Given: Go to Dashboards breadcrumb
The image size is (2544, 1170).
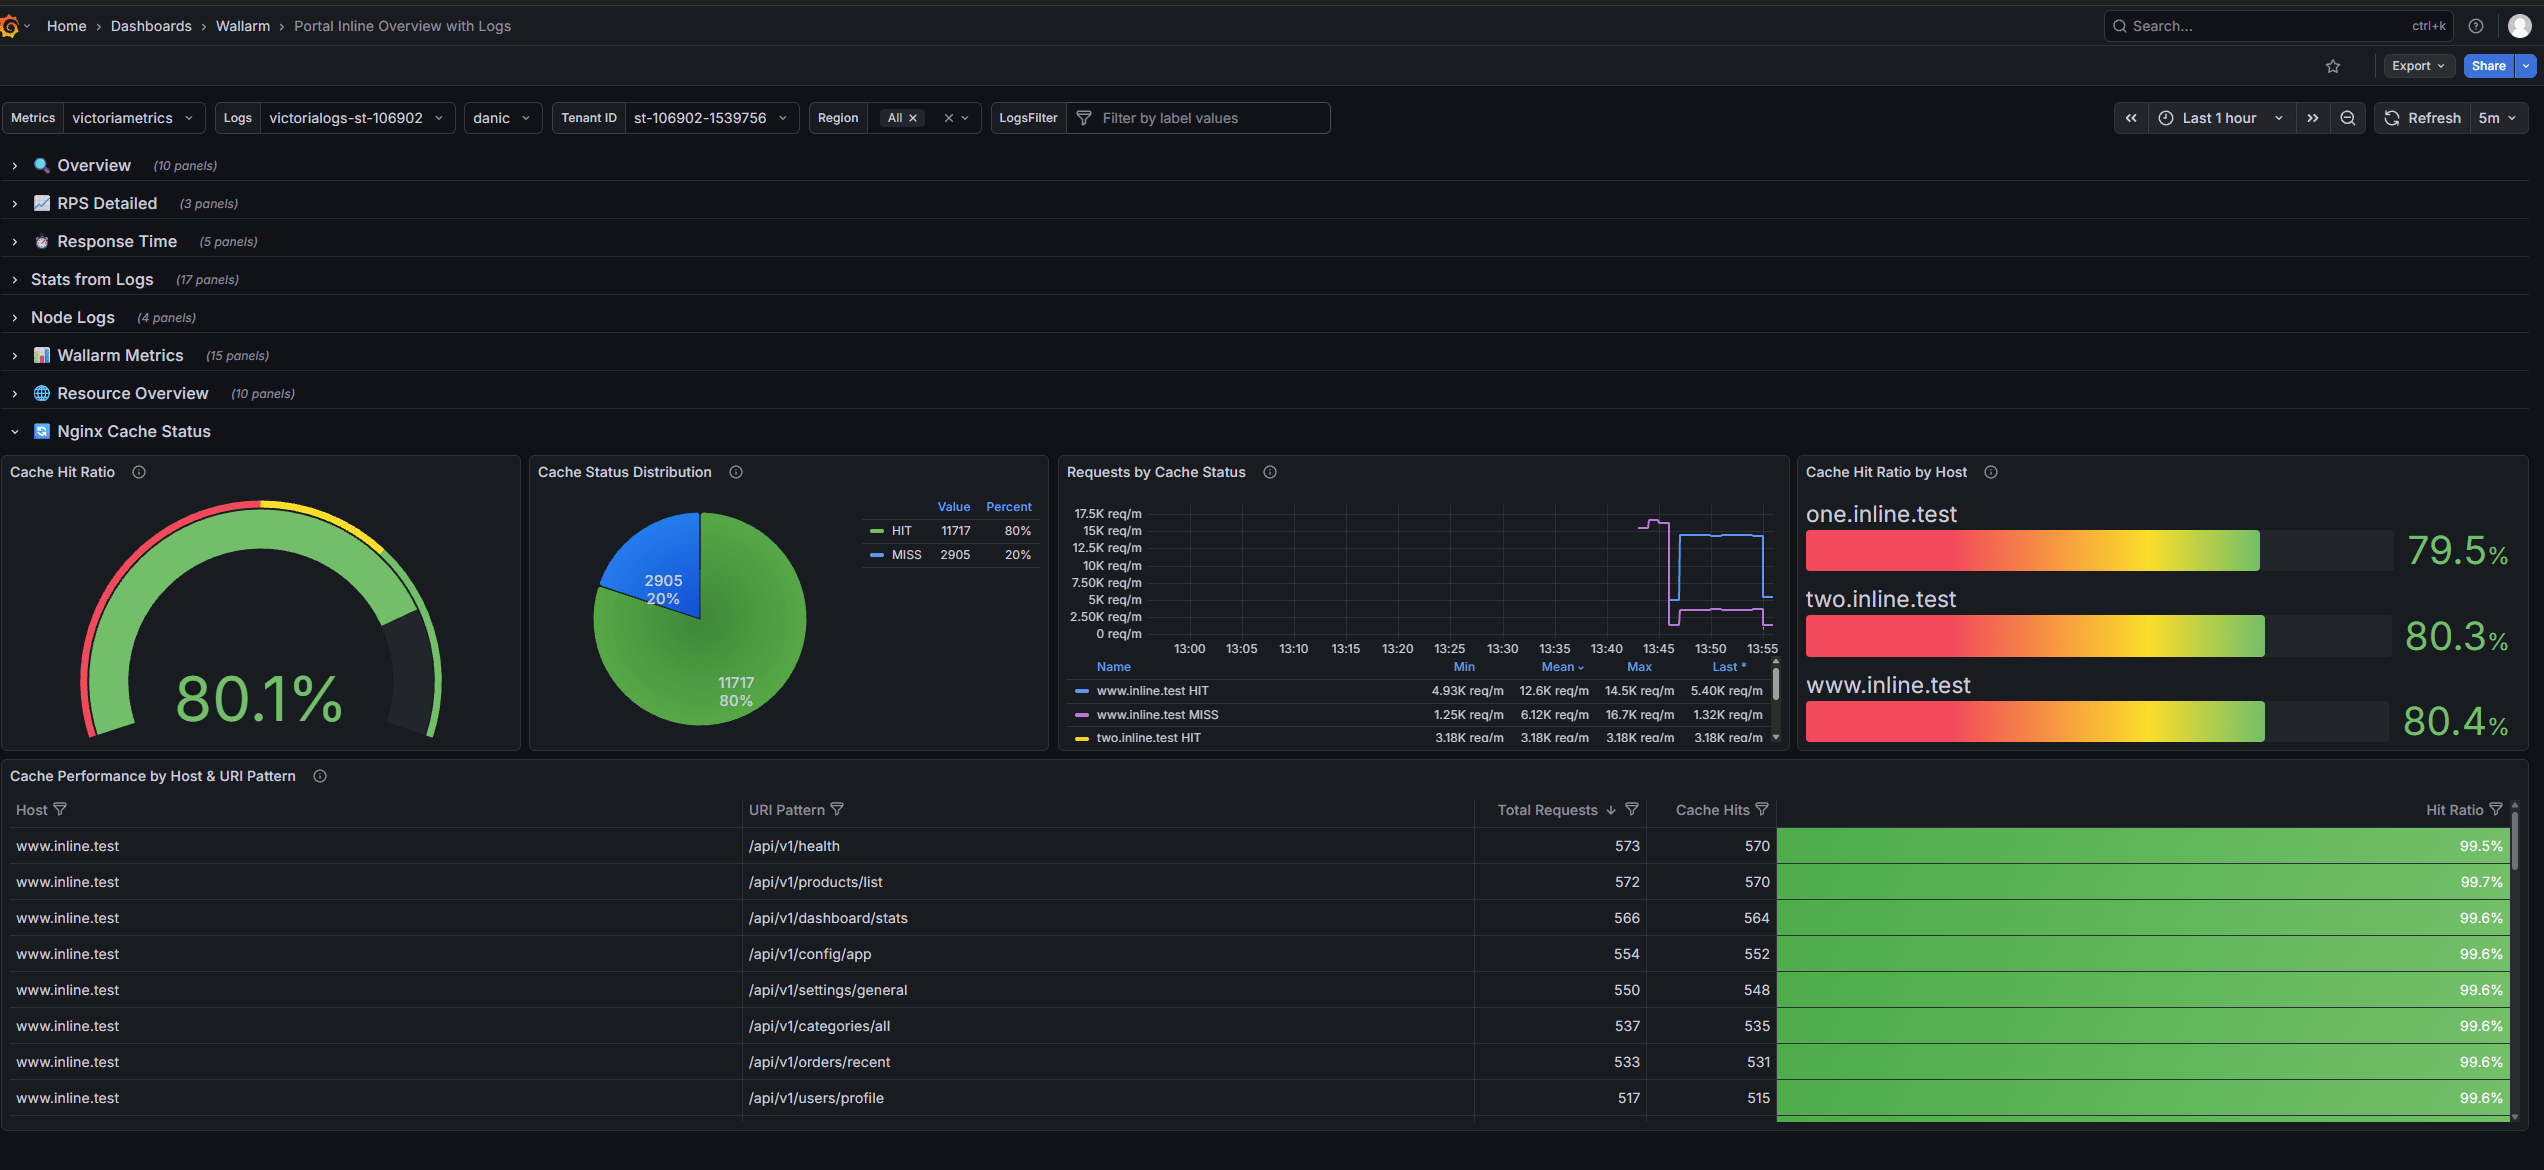Looking at the screenshot, I should point(151,26).
